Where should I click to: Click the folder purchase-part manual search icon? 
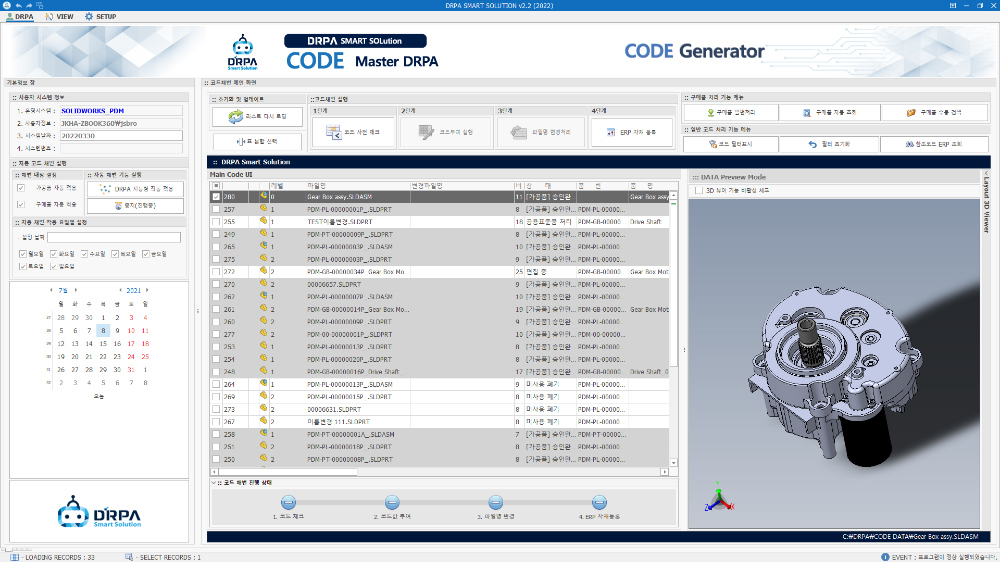[x=911, y=112]
